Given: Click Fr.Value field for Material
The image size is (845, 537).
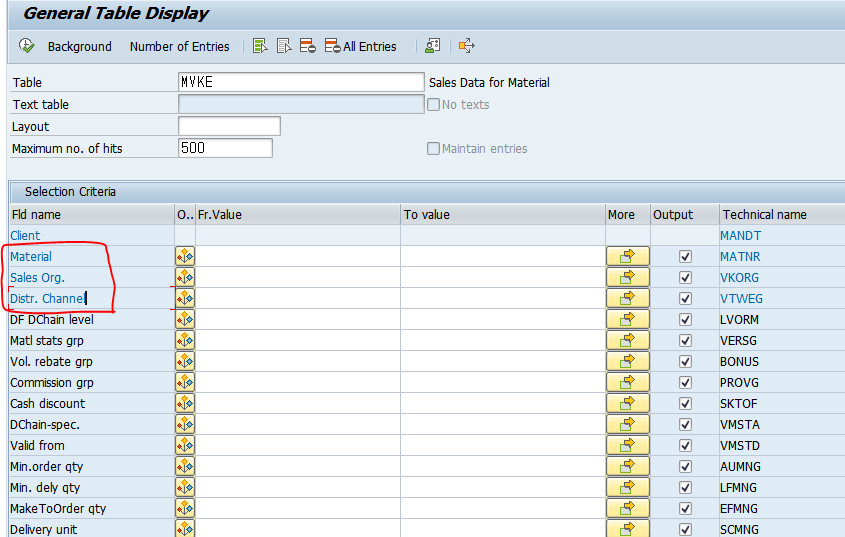Looking at the screenshot, I should click(x=297, y=256).
